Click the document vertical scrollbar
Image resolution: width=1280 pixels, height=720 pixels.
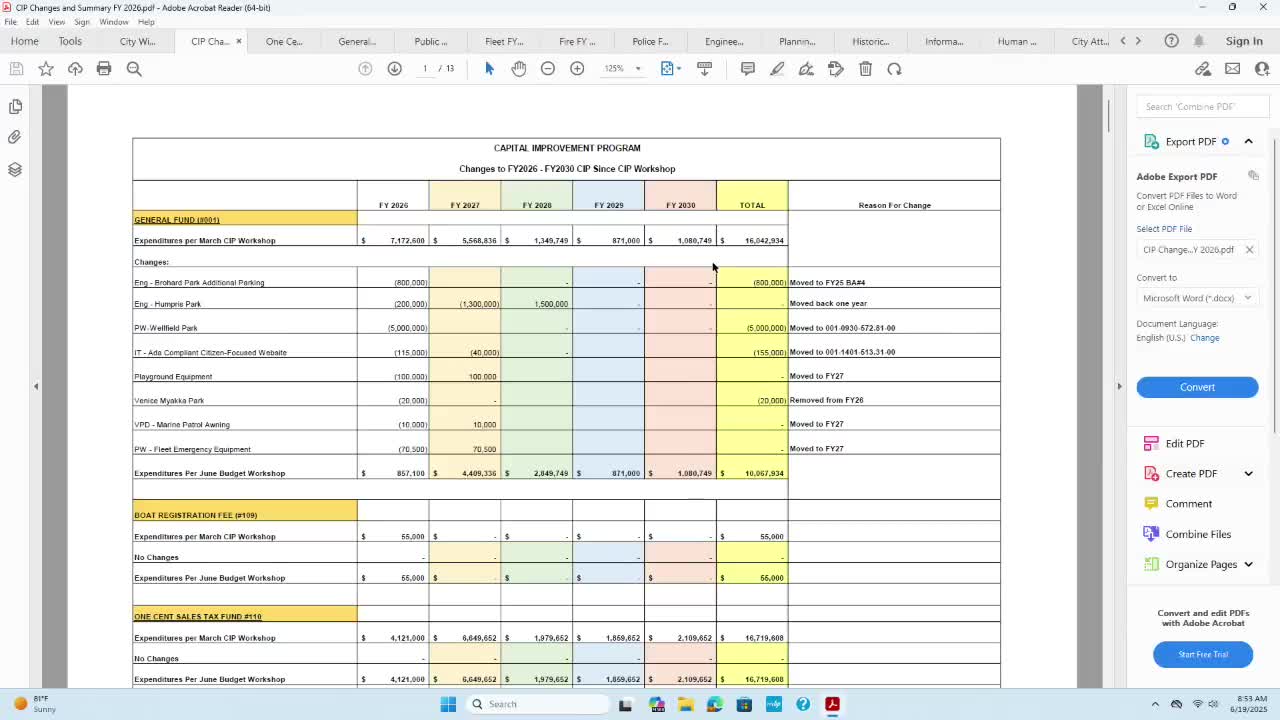1108,115
